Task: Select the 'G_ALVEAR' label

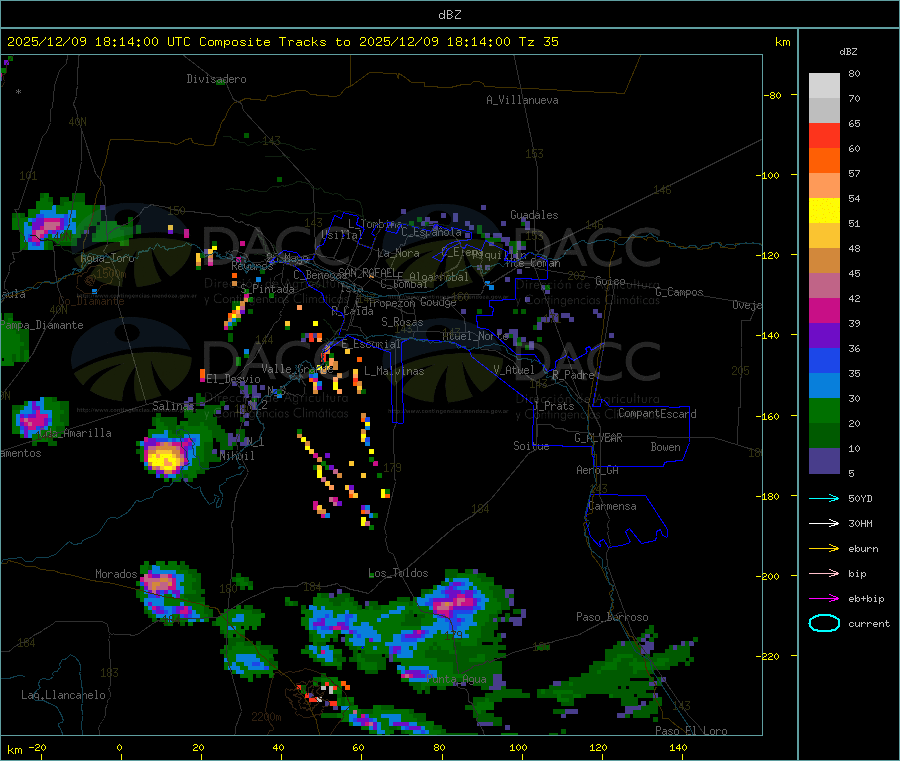Action: pyautogui.click(x=598, y=438)
